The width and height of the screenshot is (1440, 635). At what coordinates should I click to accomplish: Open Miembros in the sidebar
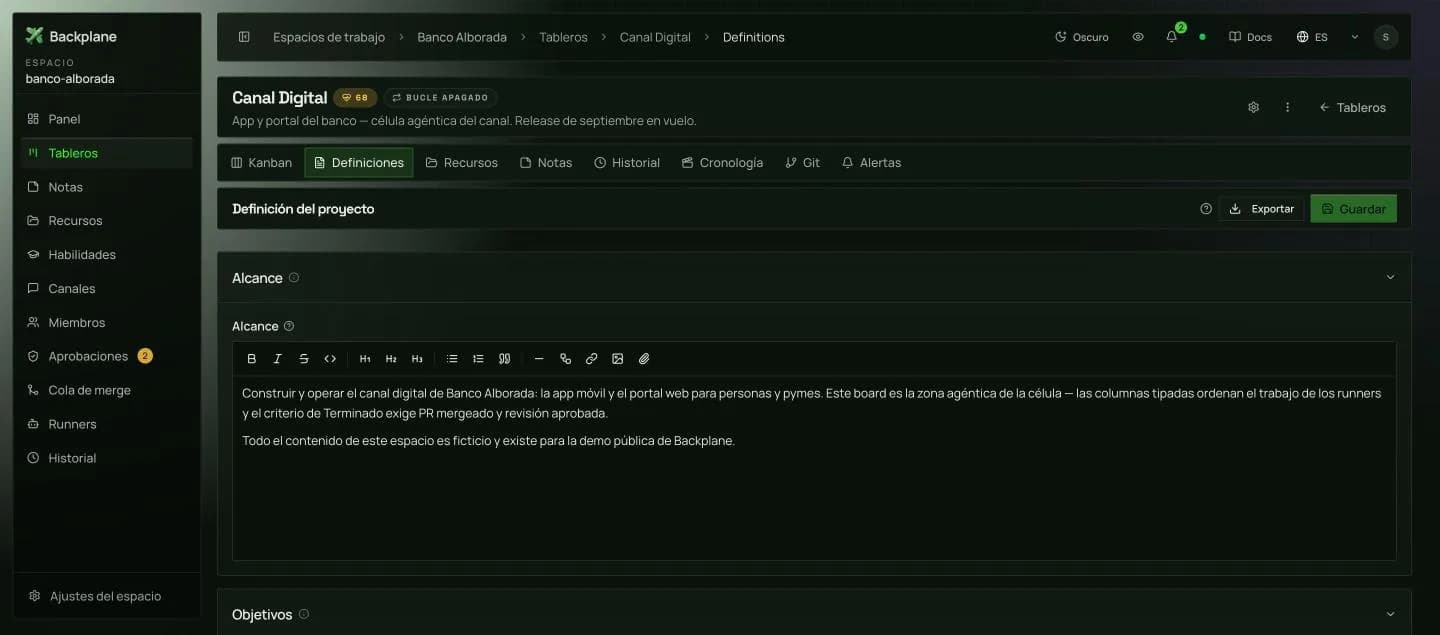pyautogui.click(x=106, y=323)
